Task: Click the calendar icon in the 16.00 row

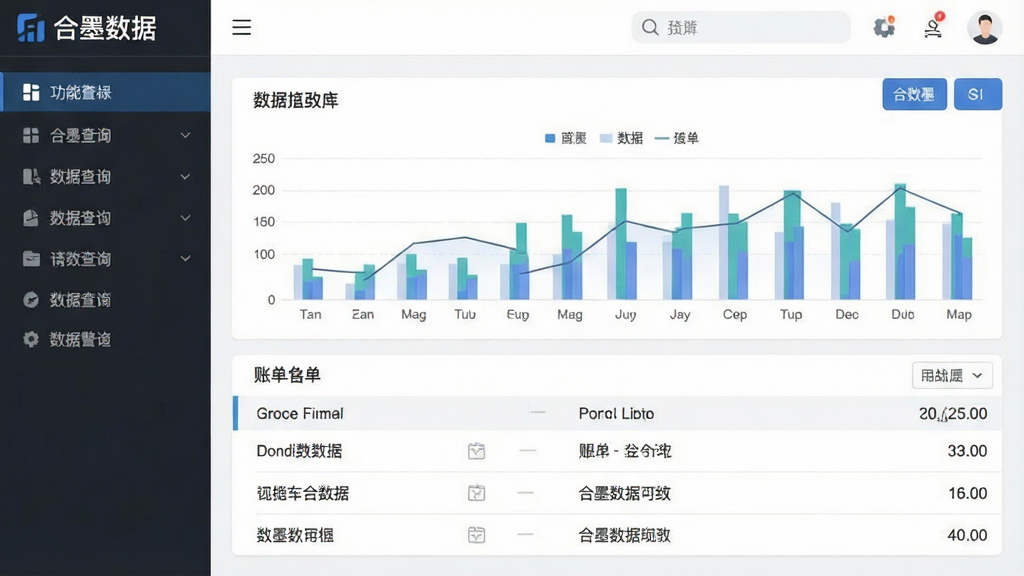Action: click(477, 493)
